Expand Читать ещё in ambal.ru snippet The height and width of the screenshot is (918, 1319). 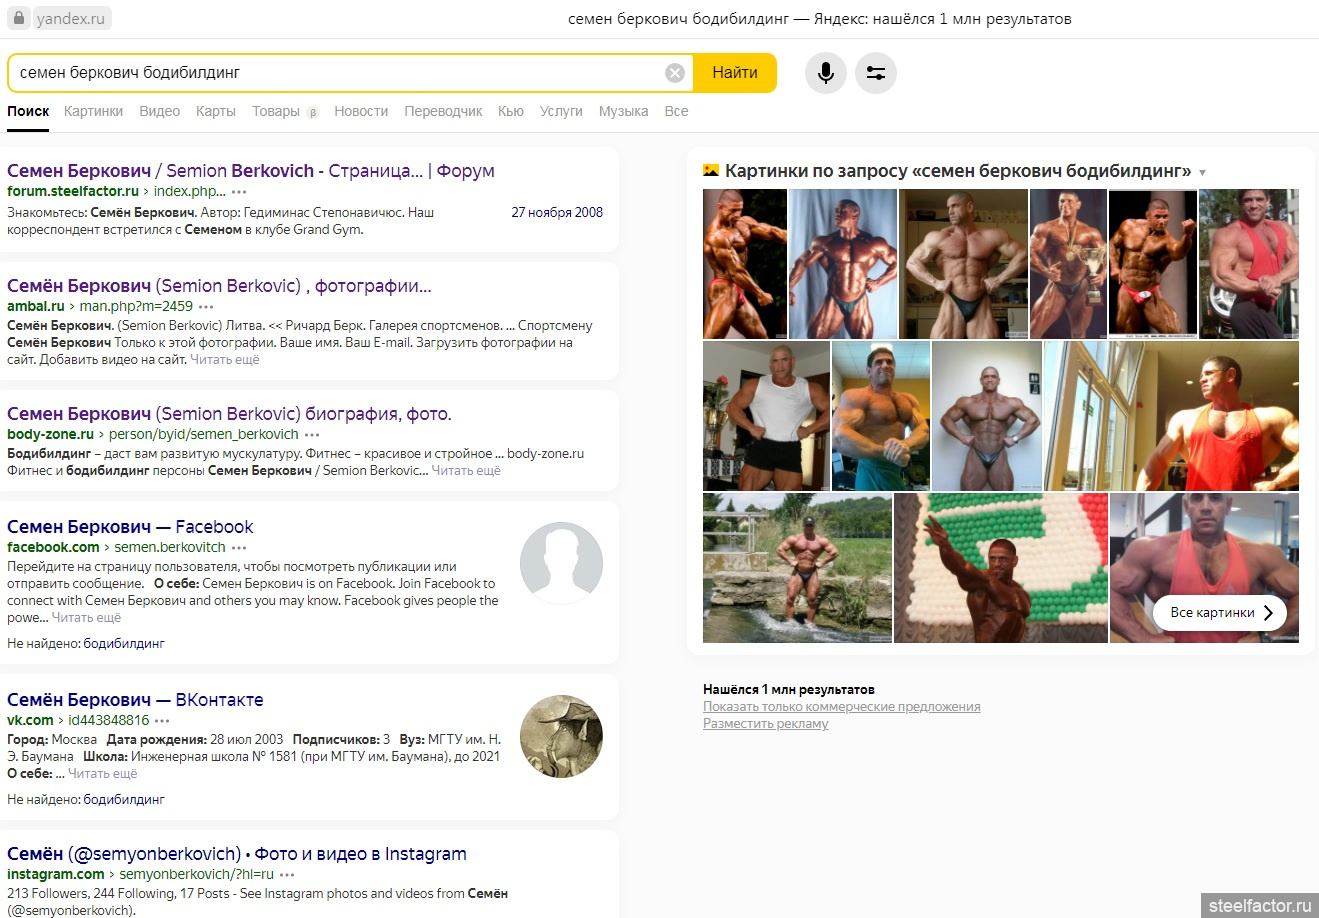point(225,360)
